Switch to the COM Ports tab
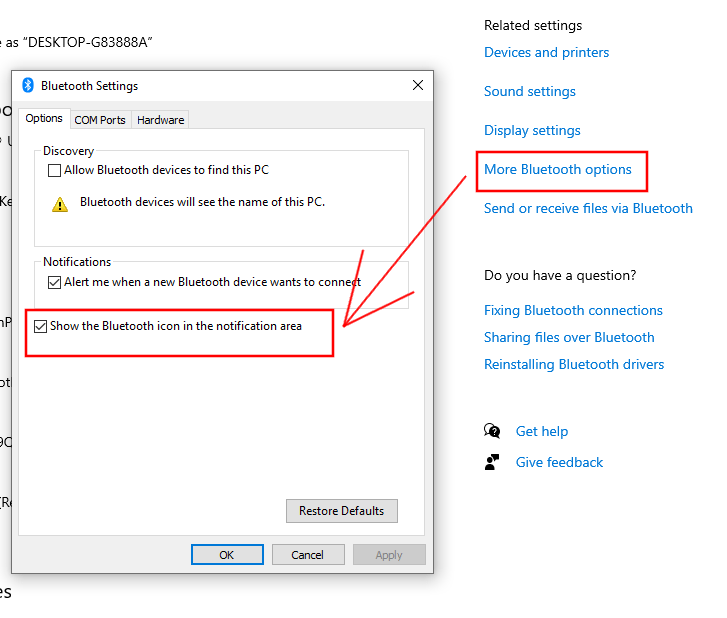 point(100,120)
